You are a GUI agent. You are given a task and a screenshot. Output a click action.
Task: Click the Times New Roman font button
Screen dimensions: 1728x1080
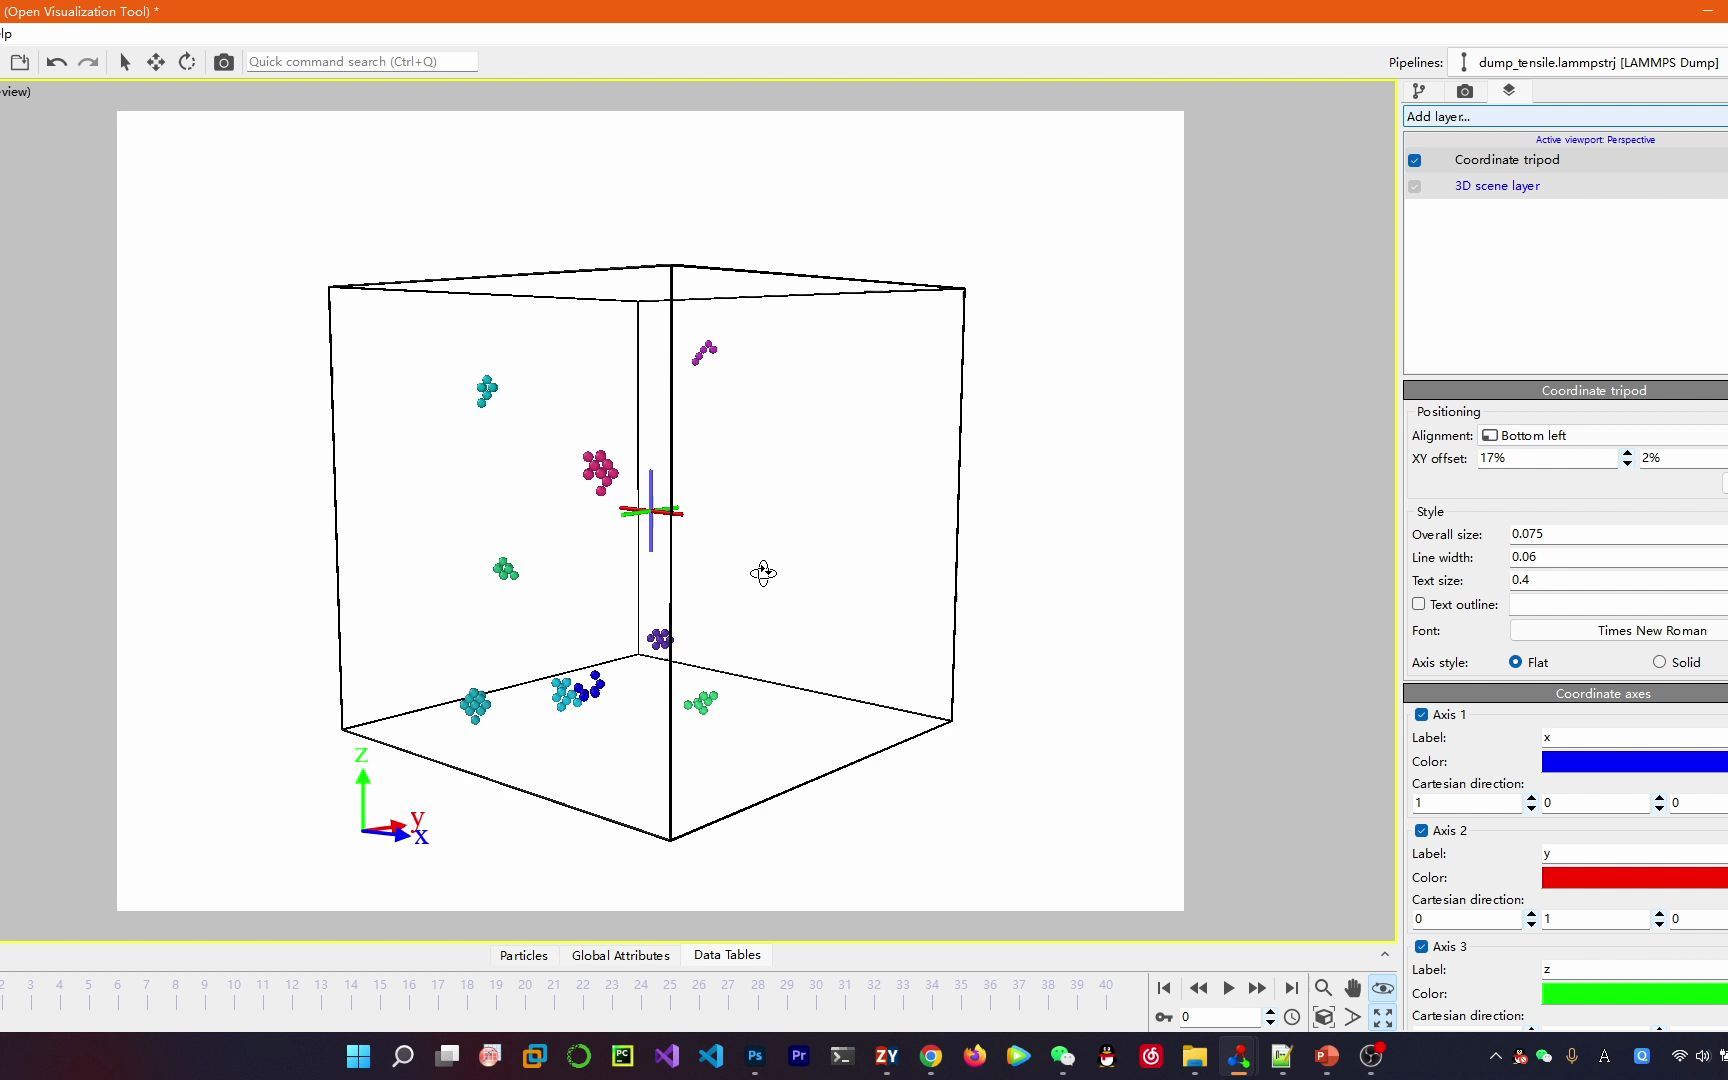click(x=1619, y=631)
